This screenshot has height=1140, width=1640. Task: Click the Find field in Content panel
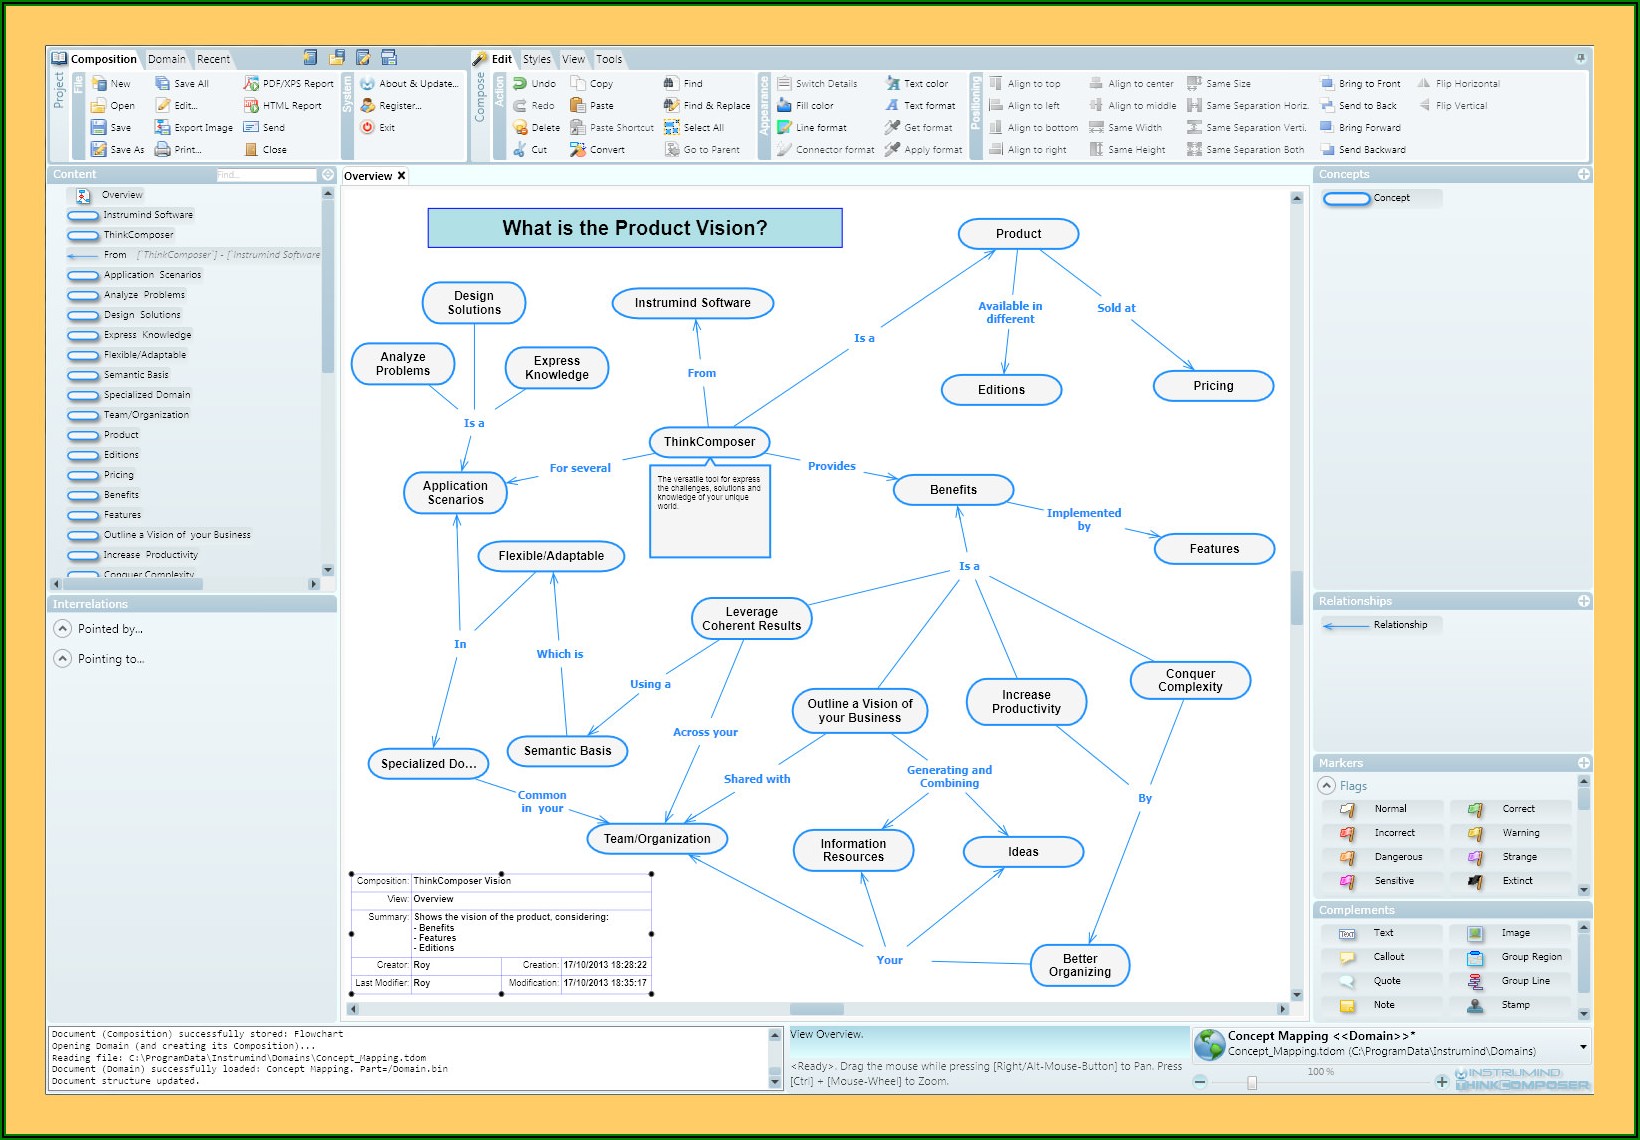(265, 175)
